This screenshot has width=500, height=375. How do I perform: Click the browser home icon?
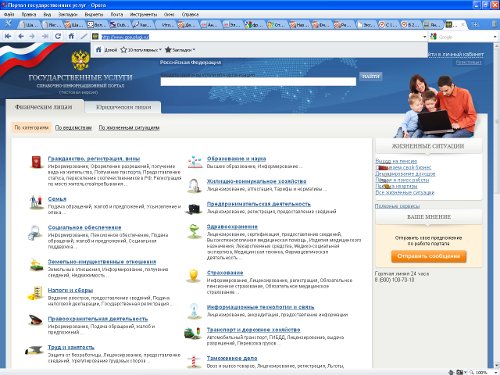71,36
